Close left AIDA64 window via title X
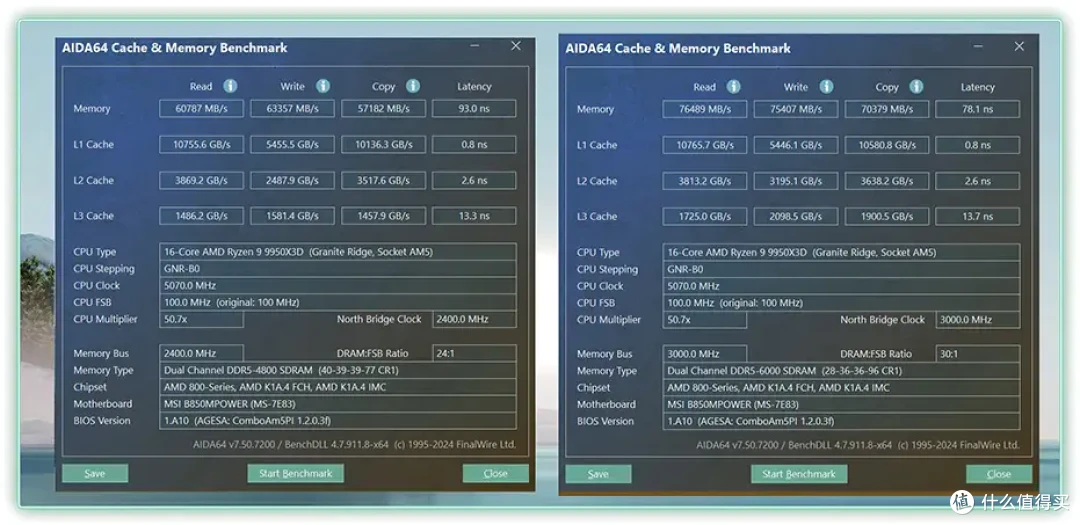The height and width of the screenshot is (525, 1080). tap(516, 46)
